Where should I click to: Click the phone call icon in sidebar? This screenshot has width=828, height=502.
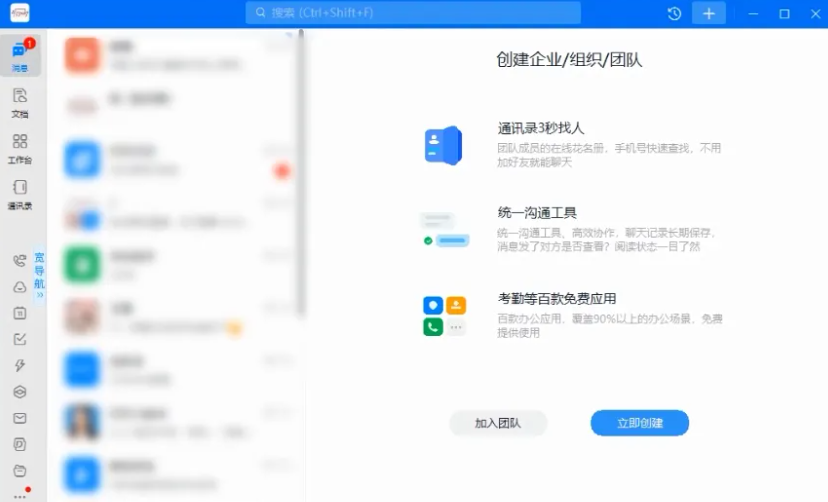tap(20, 261)
